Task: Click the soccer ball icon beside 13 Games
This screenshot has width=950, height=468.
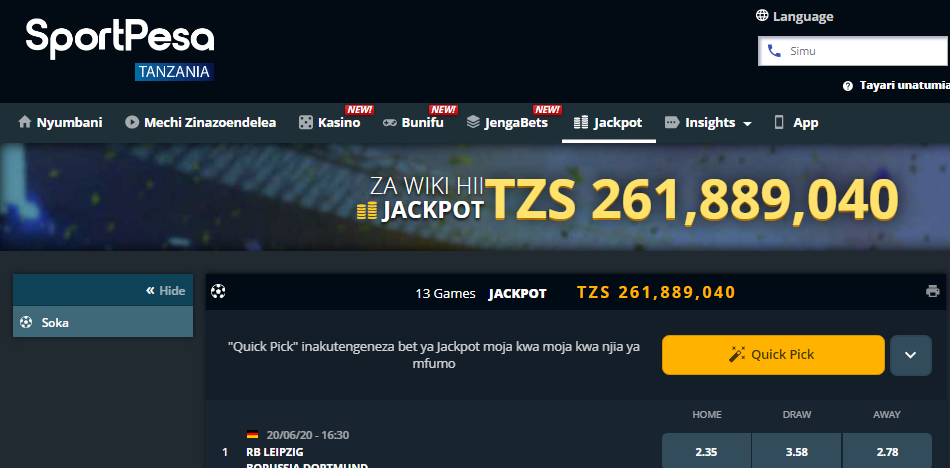Action: click(218, 292)
